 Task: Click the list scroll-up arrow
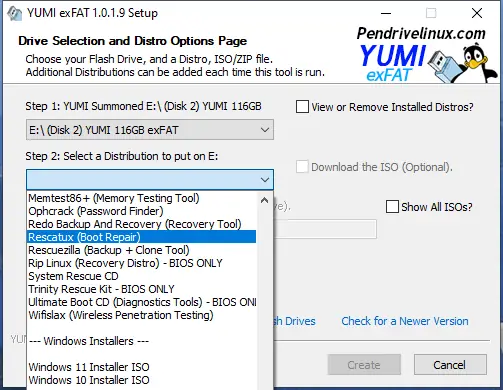(264, 200)
